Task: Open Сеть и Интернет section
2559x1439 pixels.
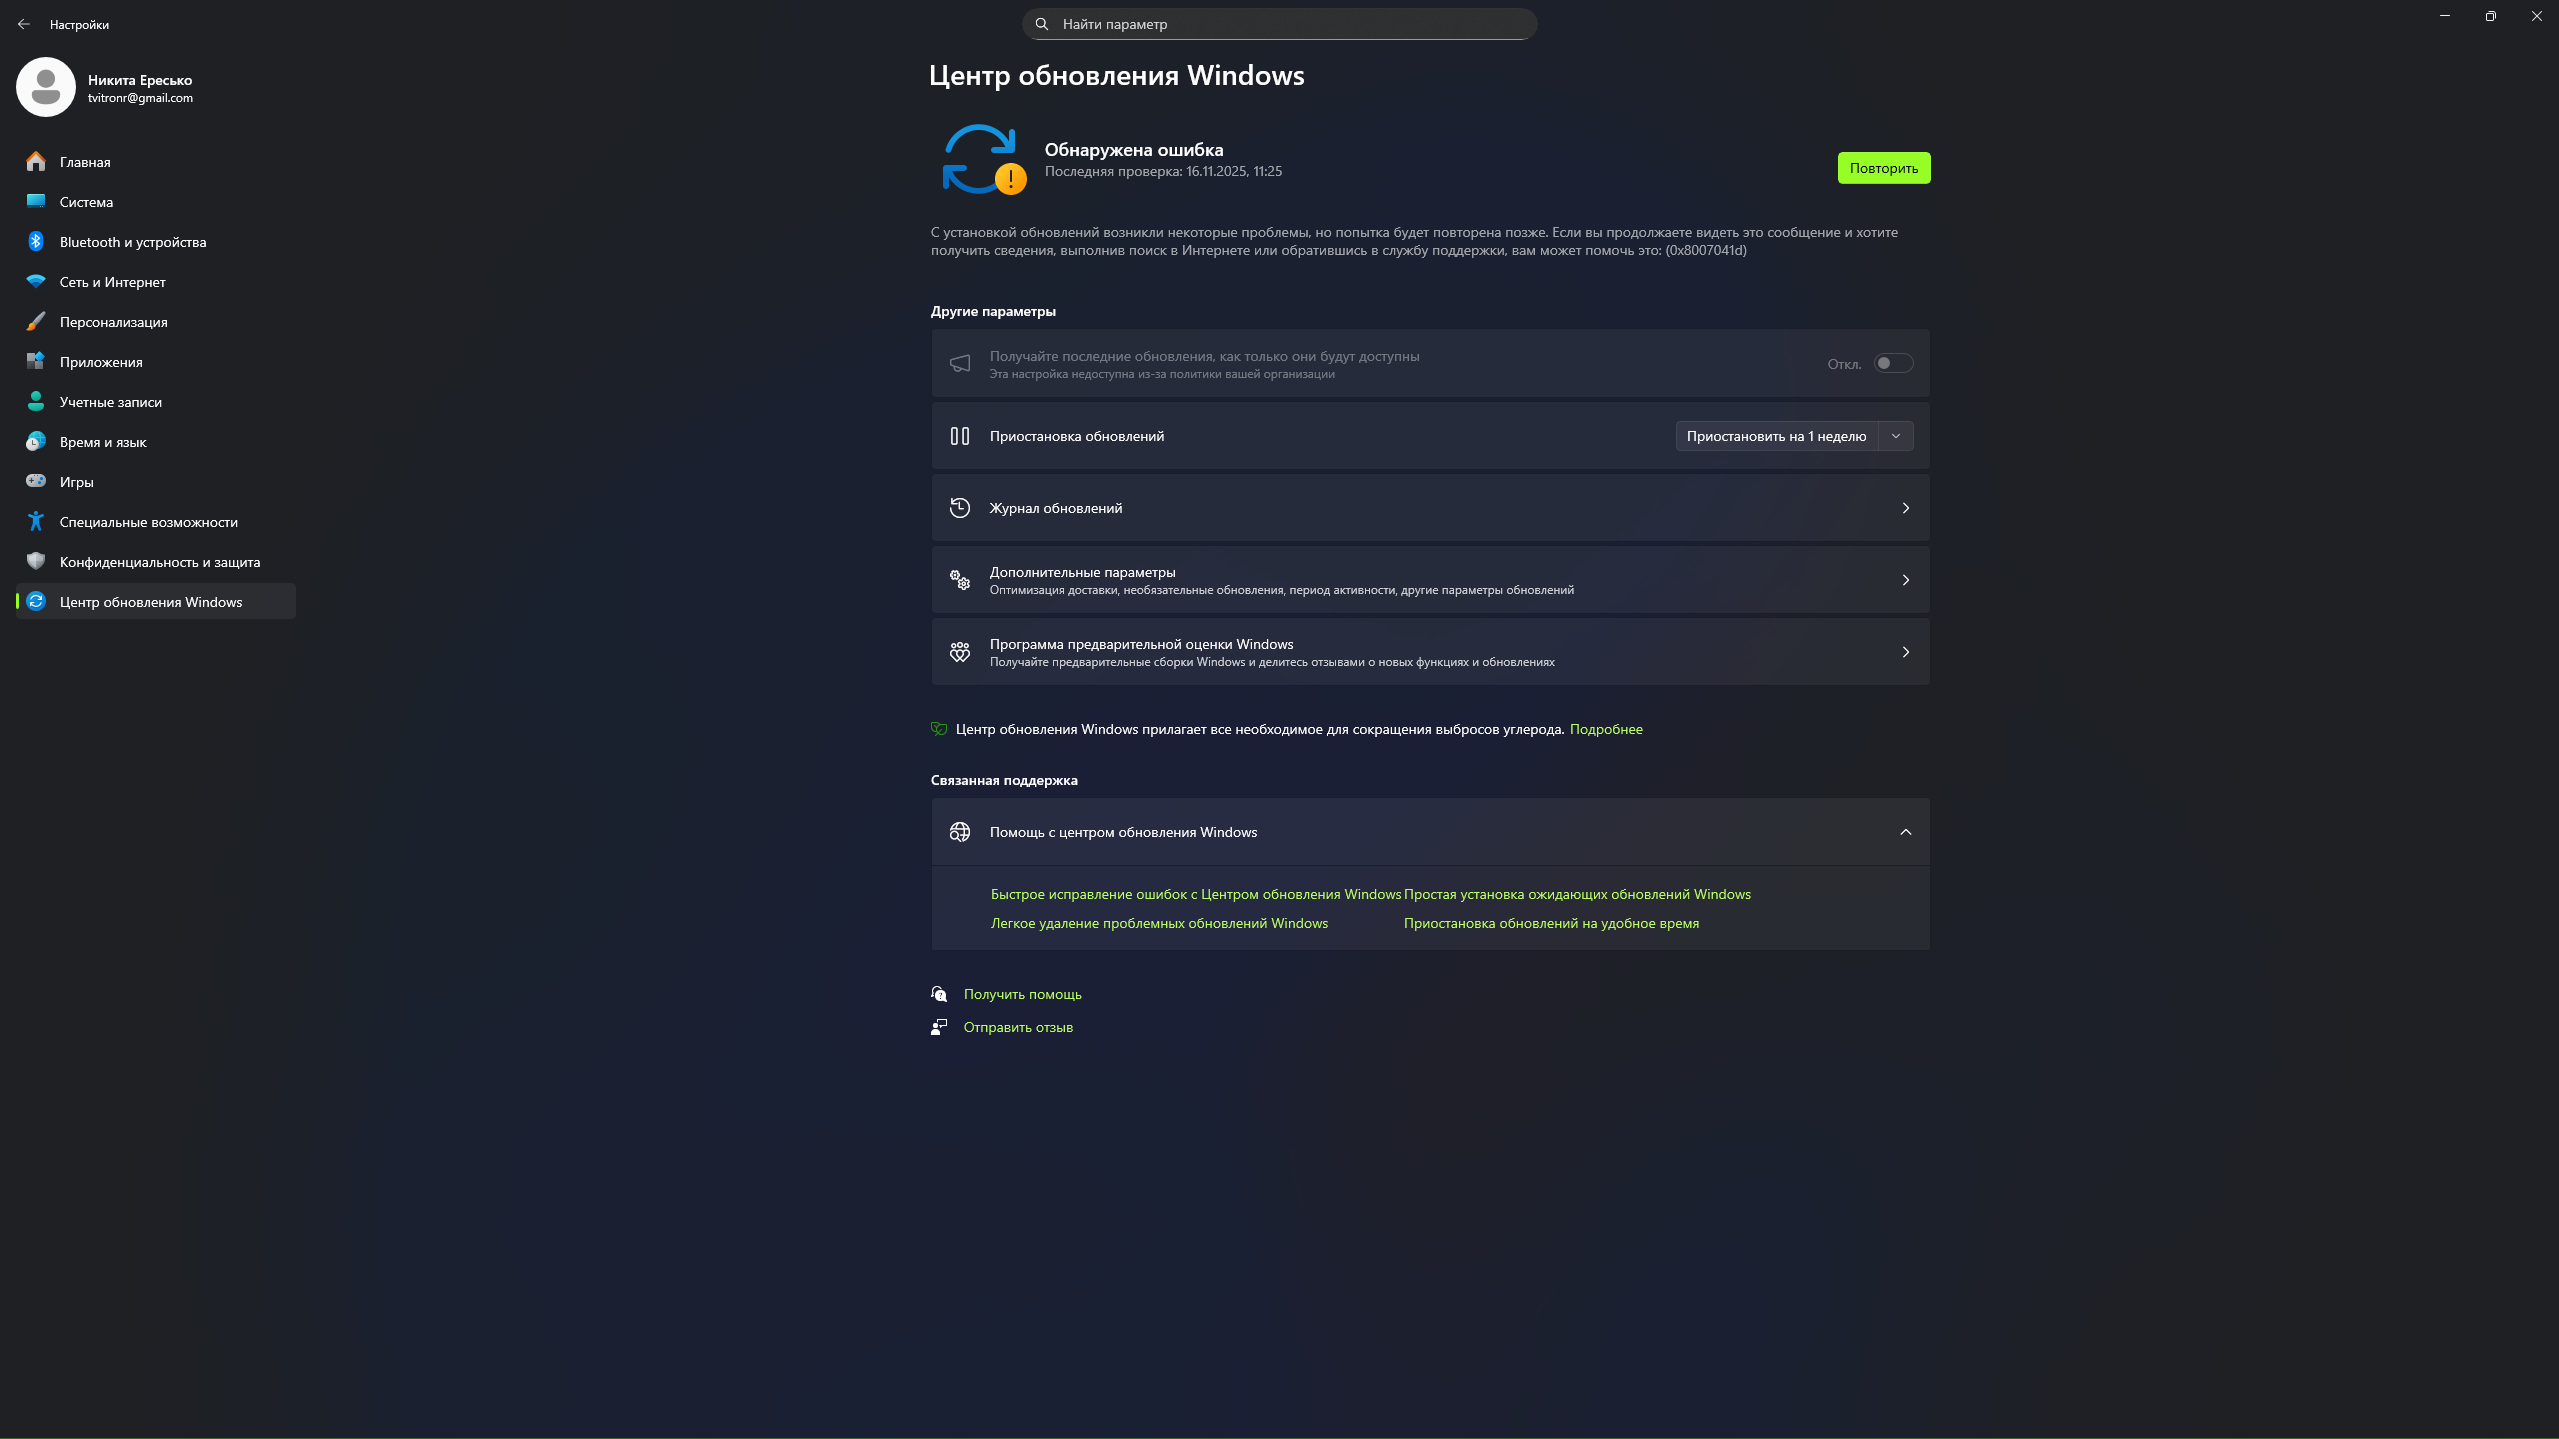Action: click(156, 281)
